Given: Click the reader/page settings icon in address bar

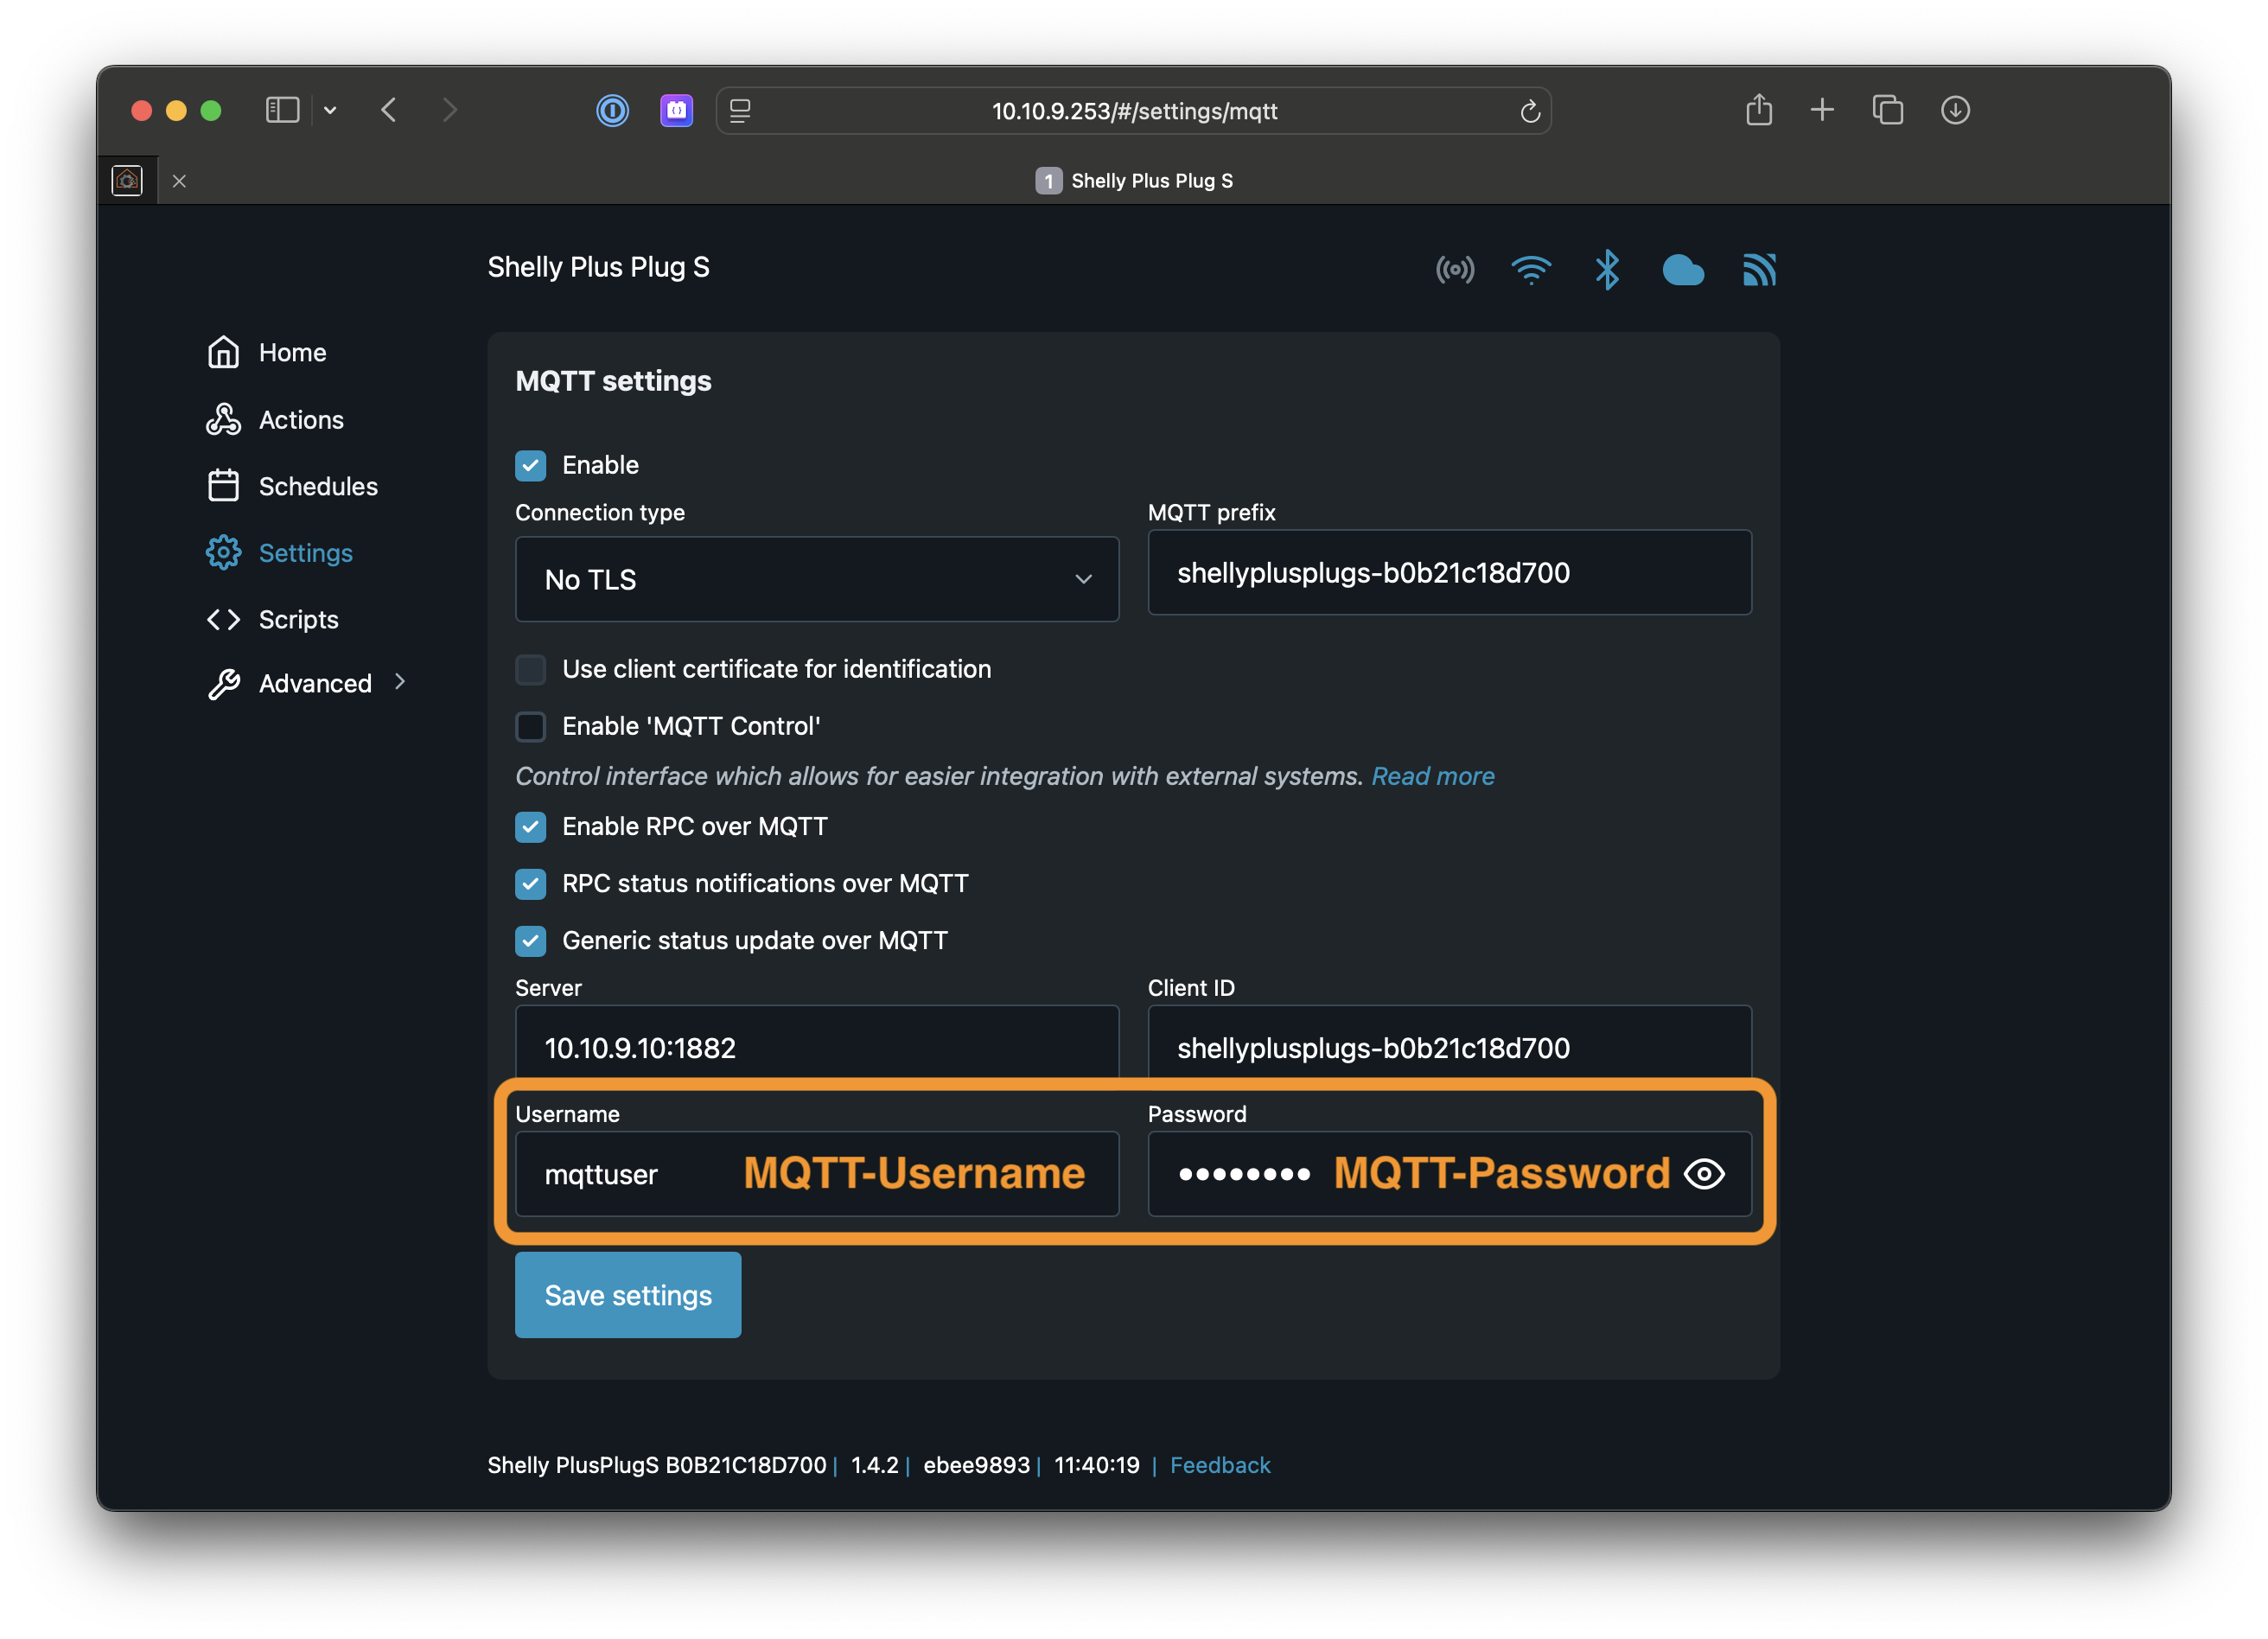Looking at the screenshot, I should (740, 111).
